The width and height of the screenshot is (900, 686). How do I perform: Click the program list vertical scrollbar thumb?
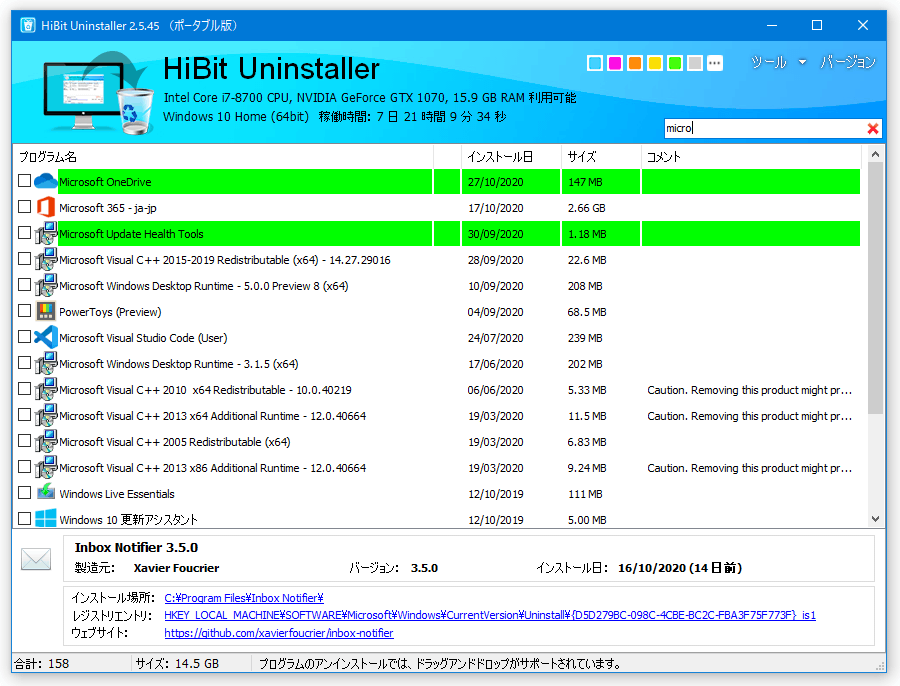[x=875, y=288]
